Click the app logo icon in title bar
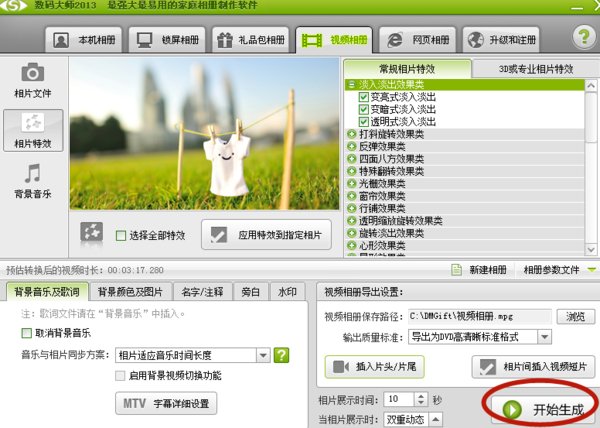This screenshot has width=600, height=428. (13, 5)
